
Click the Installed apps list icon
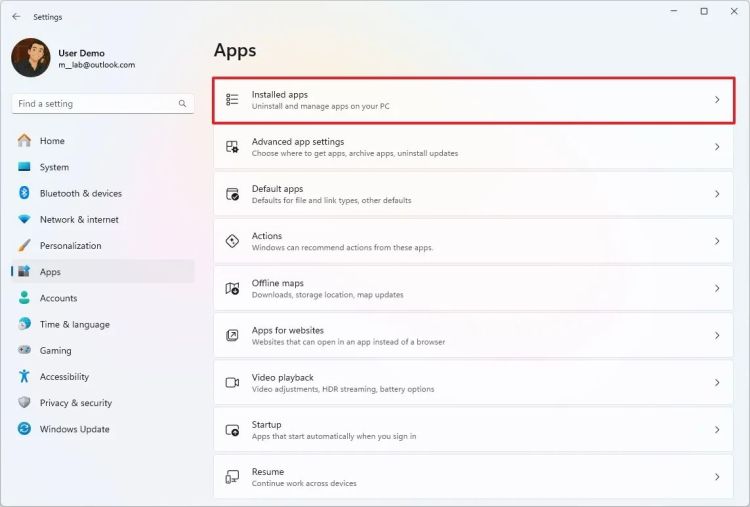click(232, 100)
